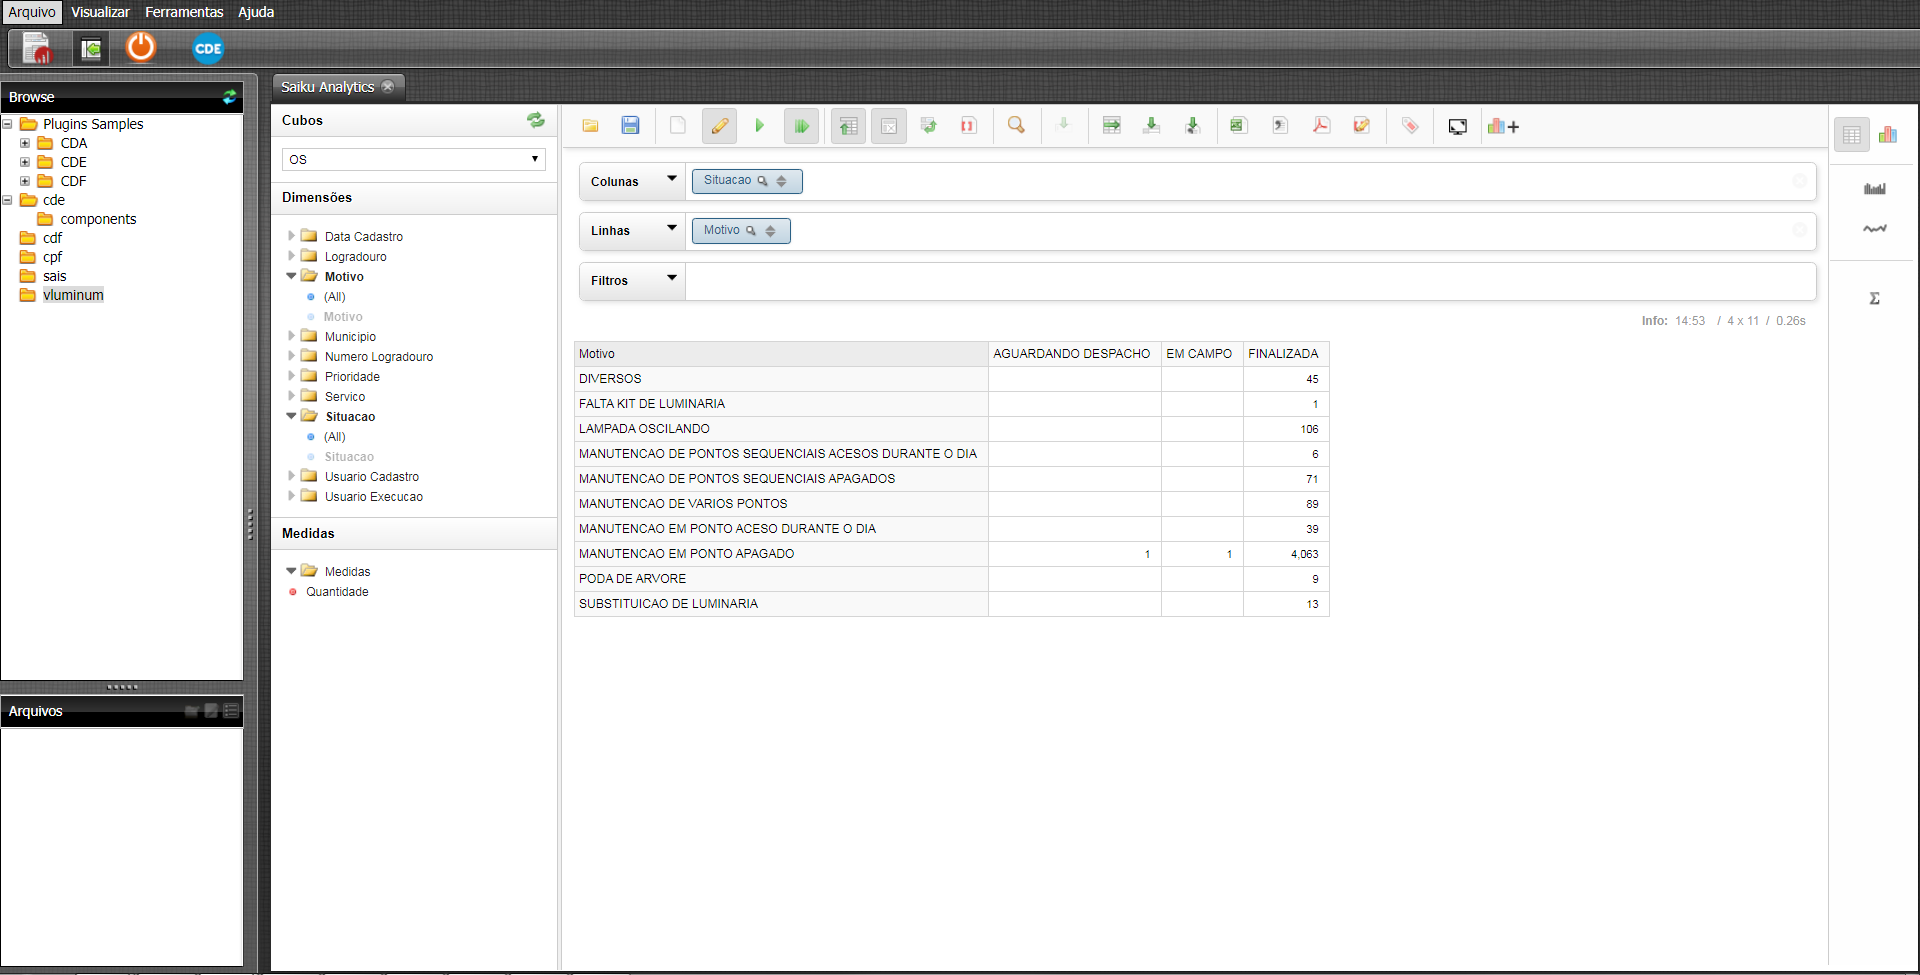Click the Filtros drop area
Viewport: 1920px width, 975px height.
coord(1250,281)
